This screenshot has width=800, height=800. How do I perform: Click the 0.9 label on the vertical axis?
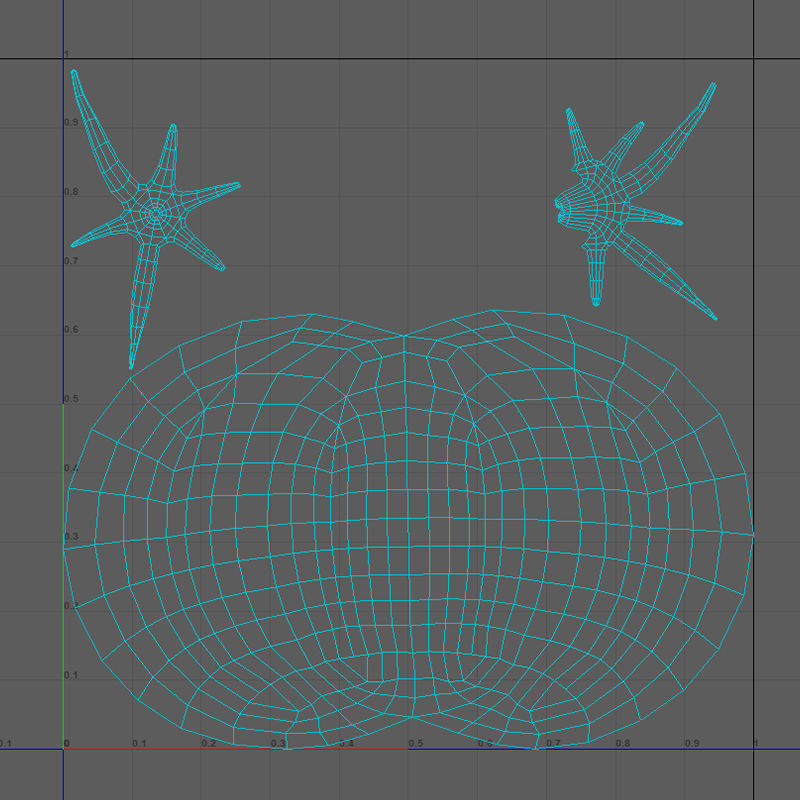[x=71, y=122]
